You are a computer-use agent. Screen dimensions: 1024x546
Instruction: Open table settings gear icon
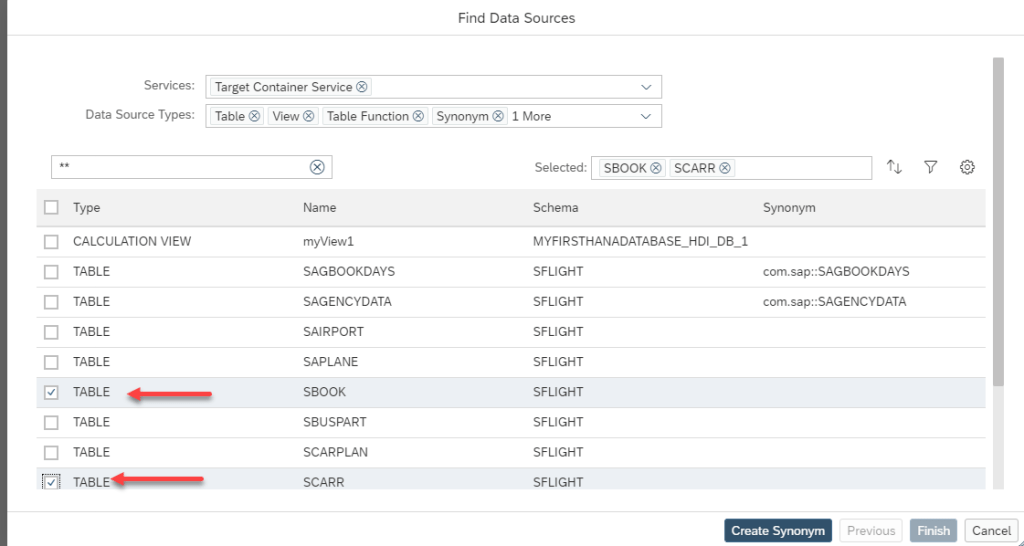click(967, 168)
